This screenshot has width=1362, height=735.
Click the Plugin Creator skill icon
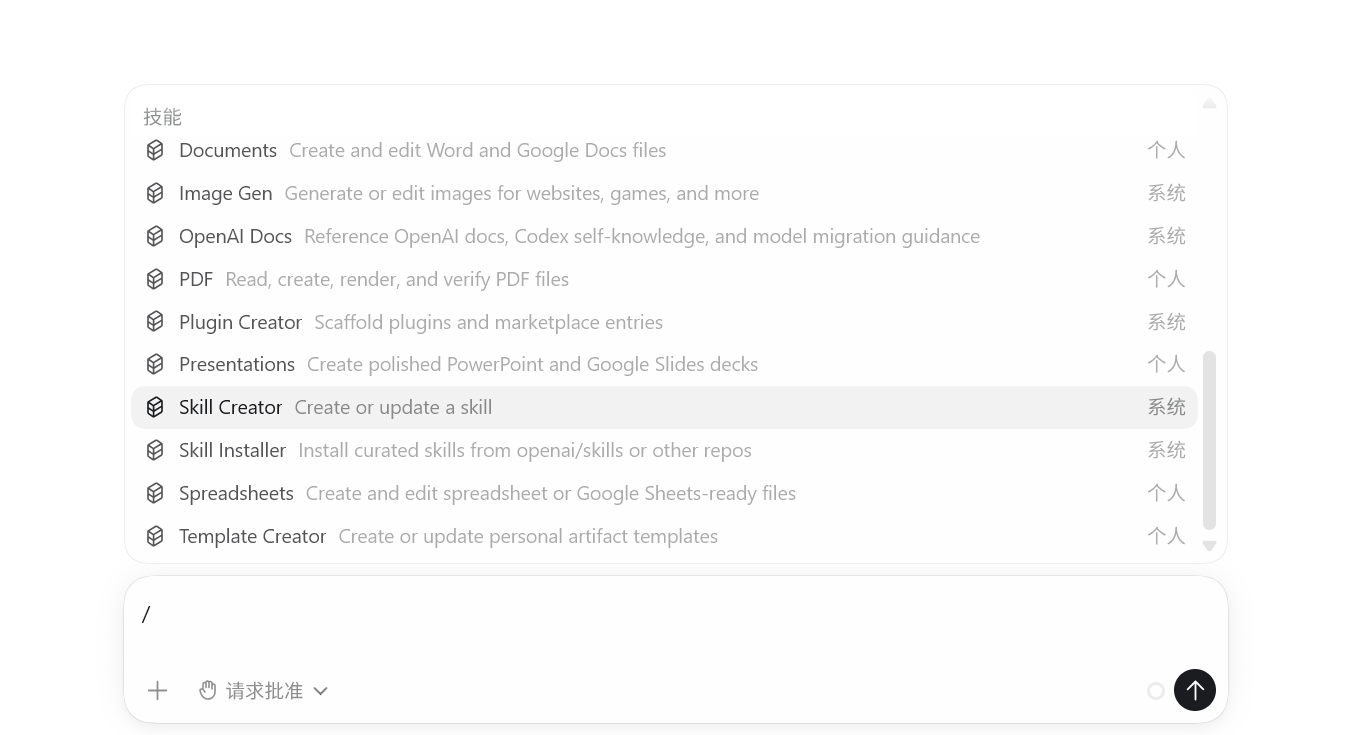point(155,322)
